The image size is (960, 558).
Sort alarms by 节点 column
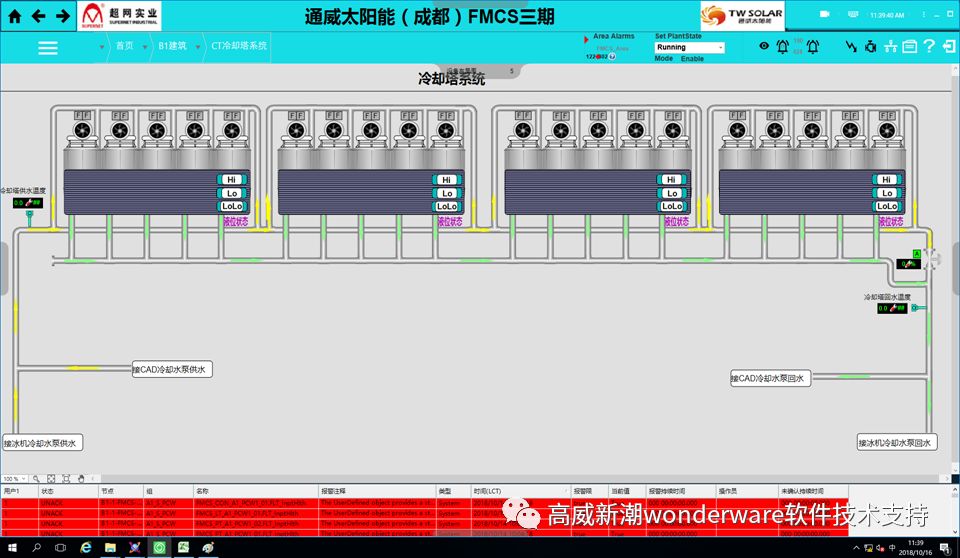pos(121,491)
